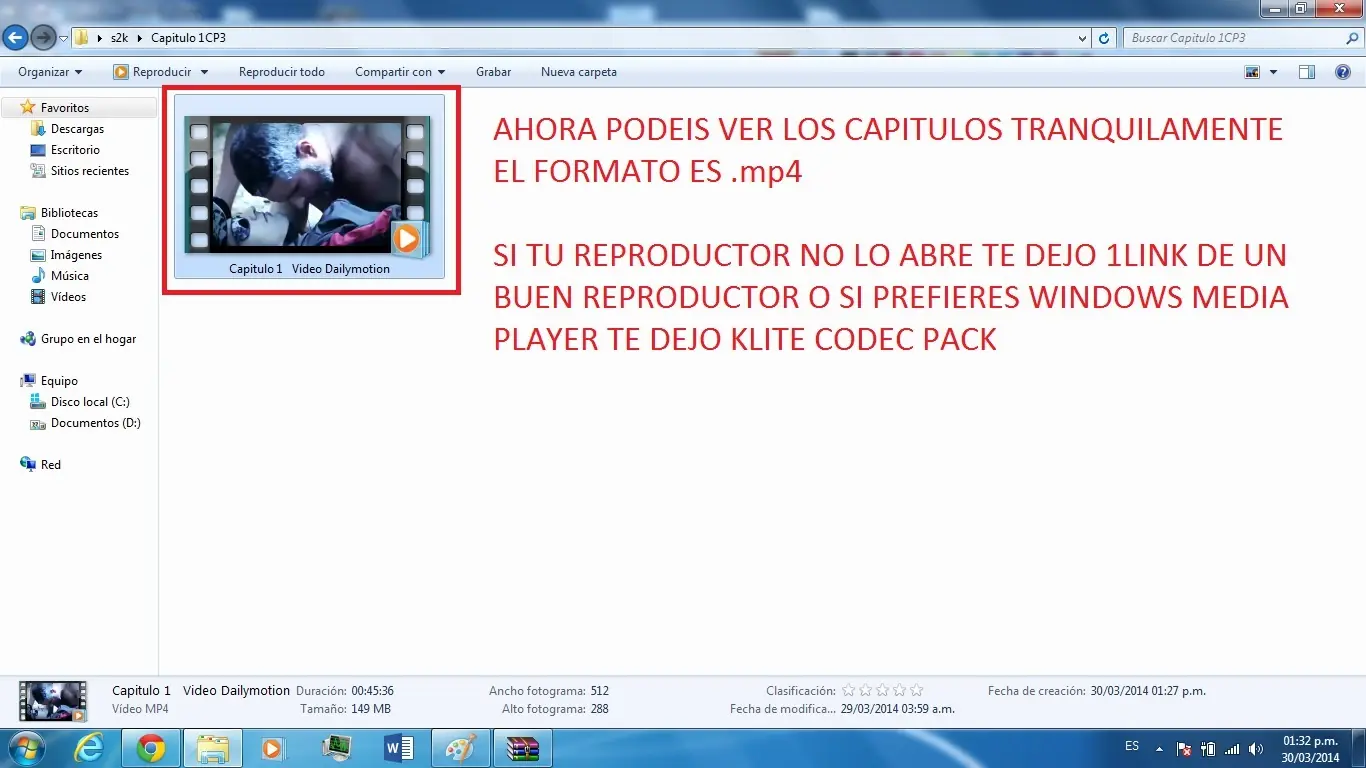This screenshot has width=1366, height=768.
Task: Click the Reproducir toolbar button
Action: tap(152, 72)
